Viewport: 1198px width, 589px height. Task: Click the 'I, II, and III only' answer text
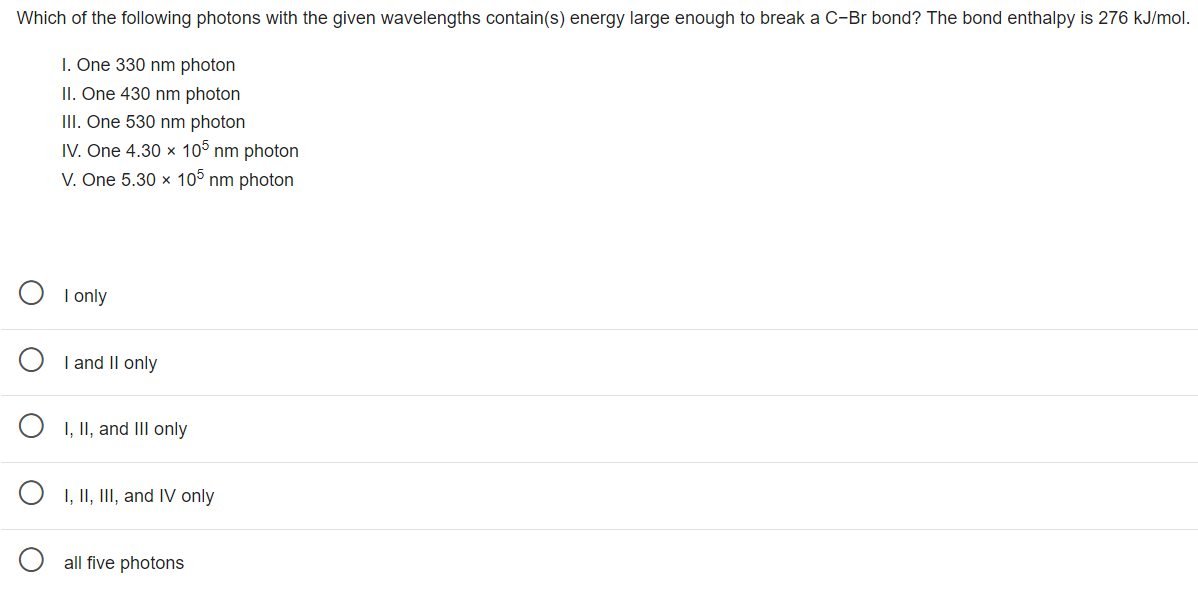point(124,428)
